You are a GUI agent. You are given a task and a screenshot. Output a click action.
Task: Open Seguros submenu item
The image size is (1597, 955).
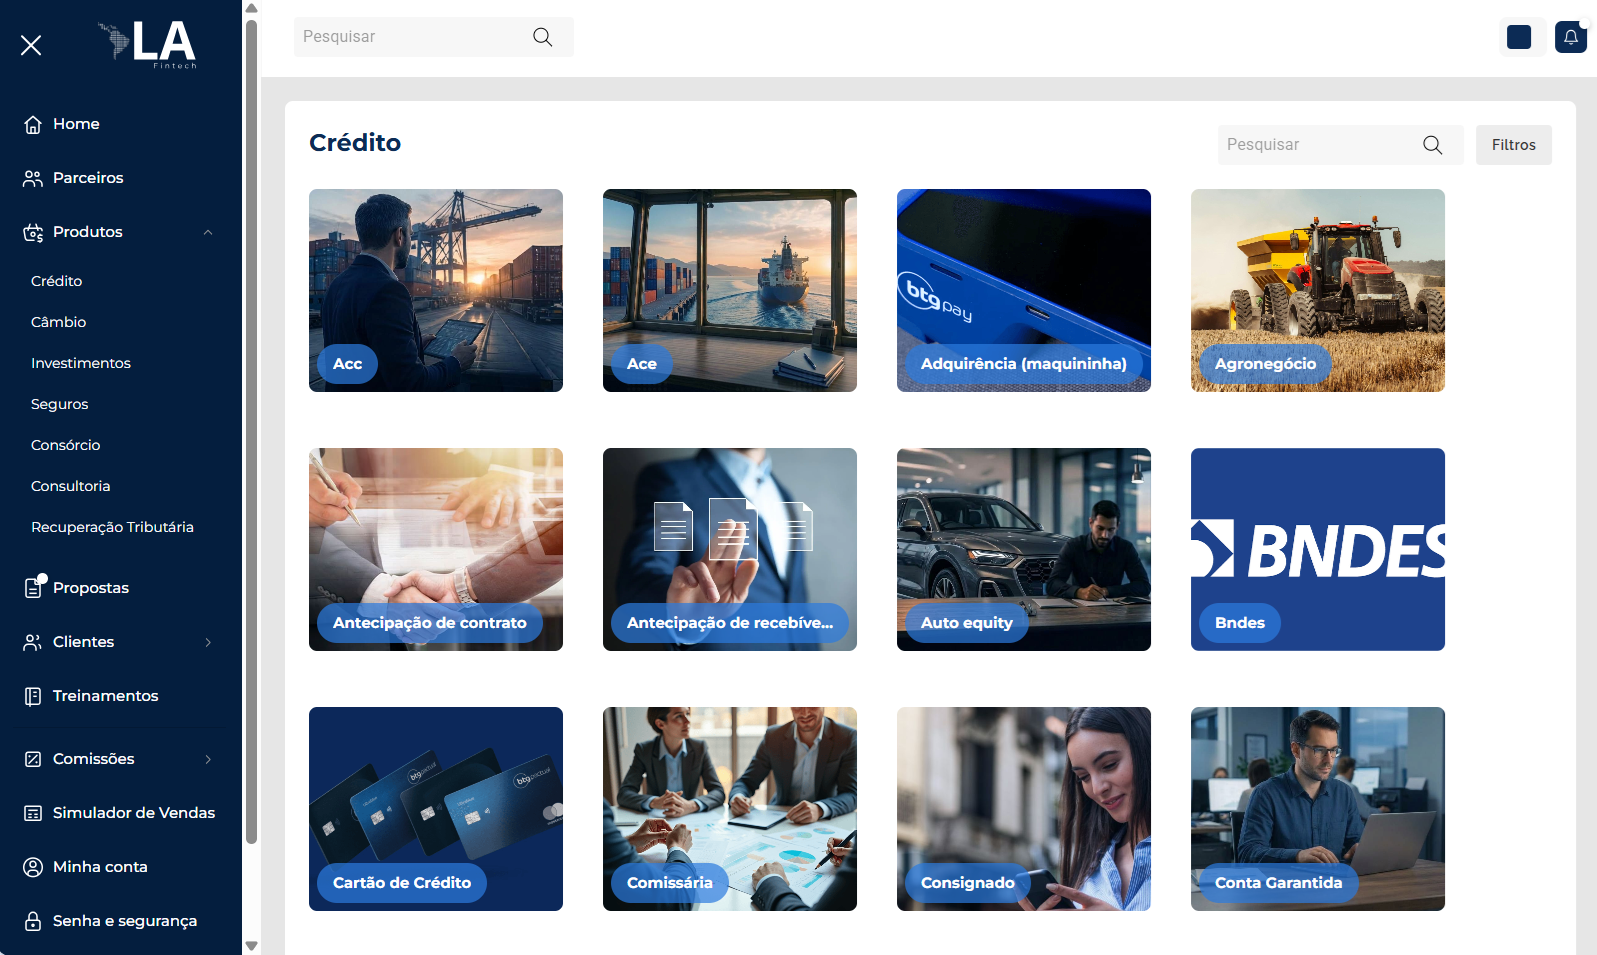point(60,404)
